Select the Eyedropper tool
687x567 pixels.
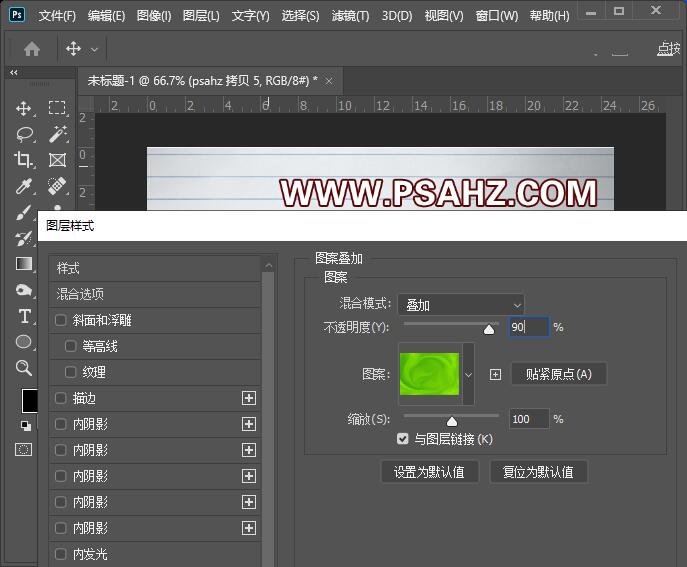(x=24, y=186)
